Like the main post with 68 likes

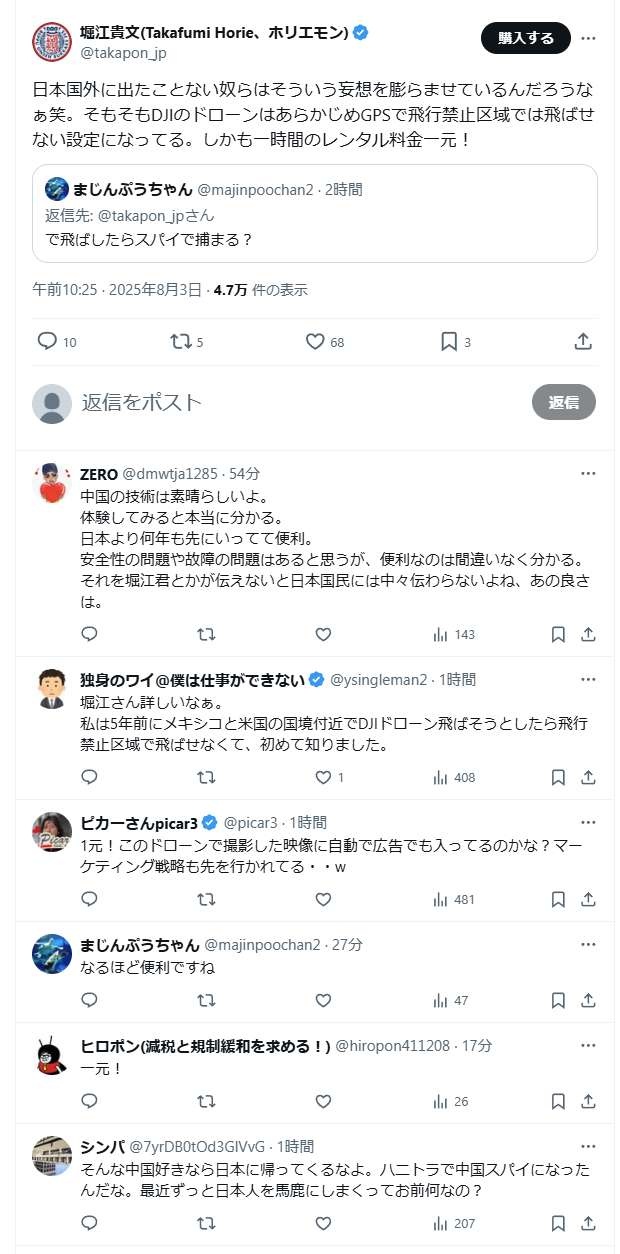[x=315, y=342]
